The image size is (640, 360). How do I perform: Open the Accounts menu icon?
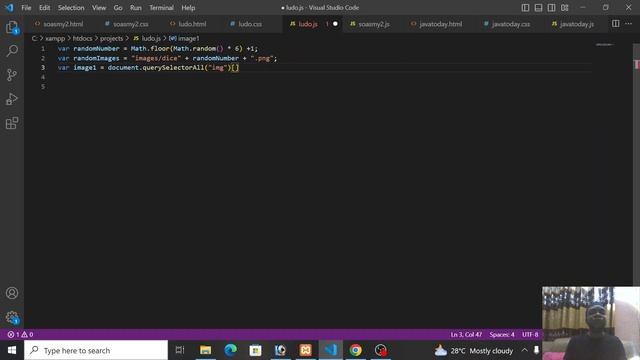pos(12,293)
